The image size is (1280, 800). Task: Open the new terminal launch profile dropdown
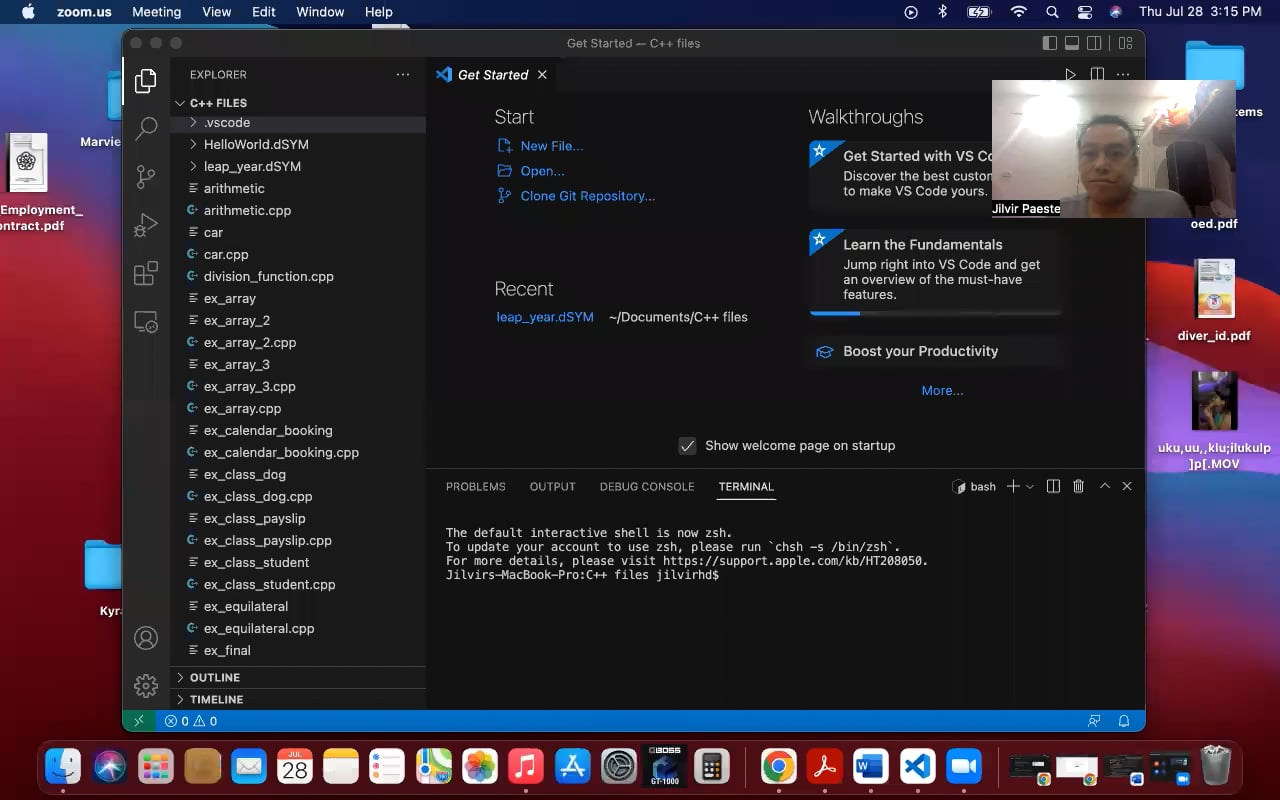[1030, 487]
